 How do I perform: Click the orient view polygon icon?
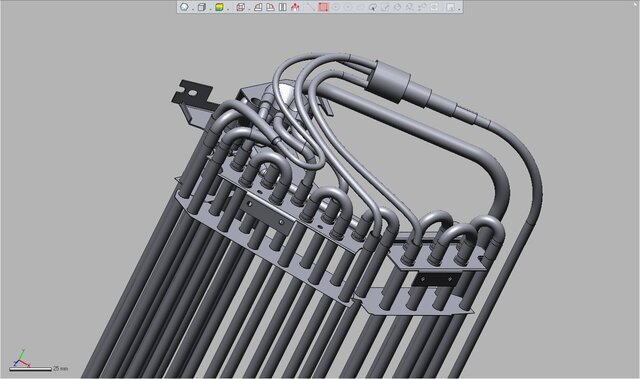click(x=184, y=7)
